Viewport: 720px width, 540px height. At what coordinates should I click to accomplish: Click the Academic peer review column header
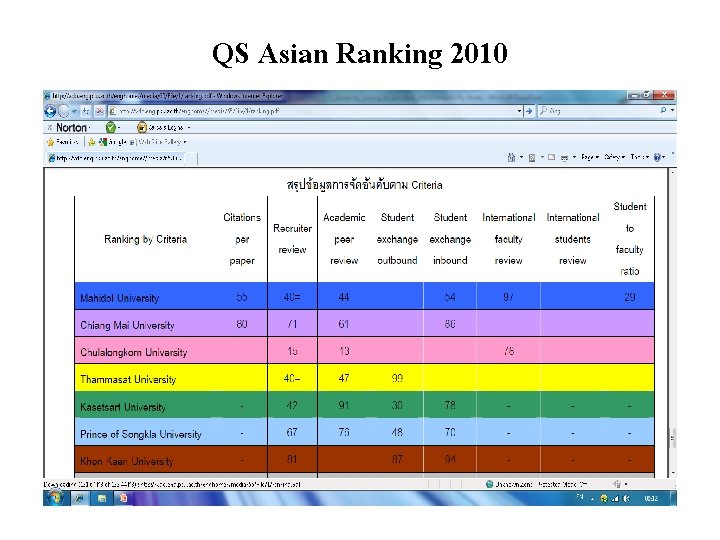(344, 239)
